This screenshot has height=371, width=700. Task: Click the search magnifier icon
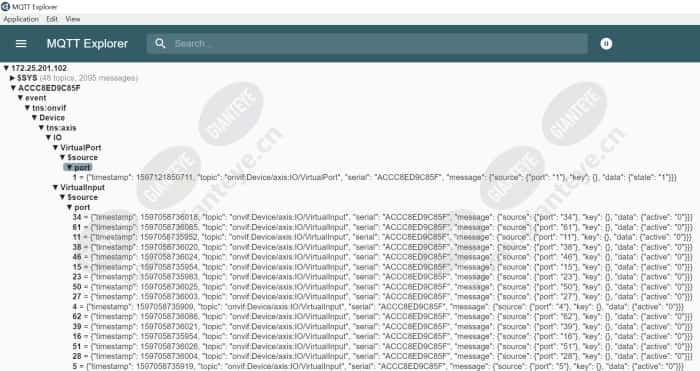tap(160, 43)
